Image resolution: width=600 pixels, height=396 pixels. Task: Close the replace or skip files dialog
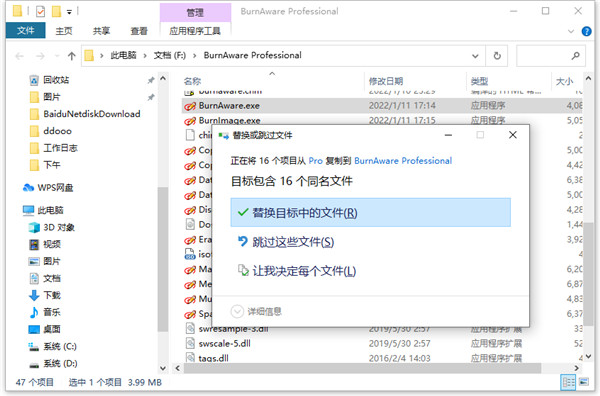512,135
